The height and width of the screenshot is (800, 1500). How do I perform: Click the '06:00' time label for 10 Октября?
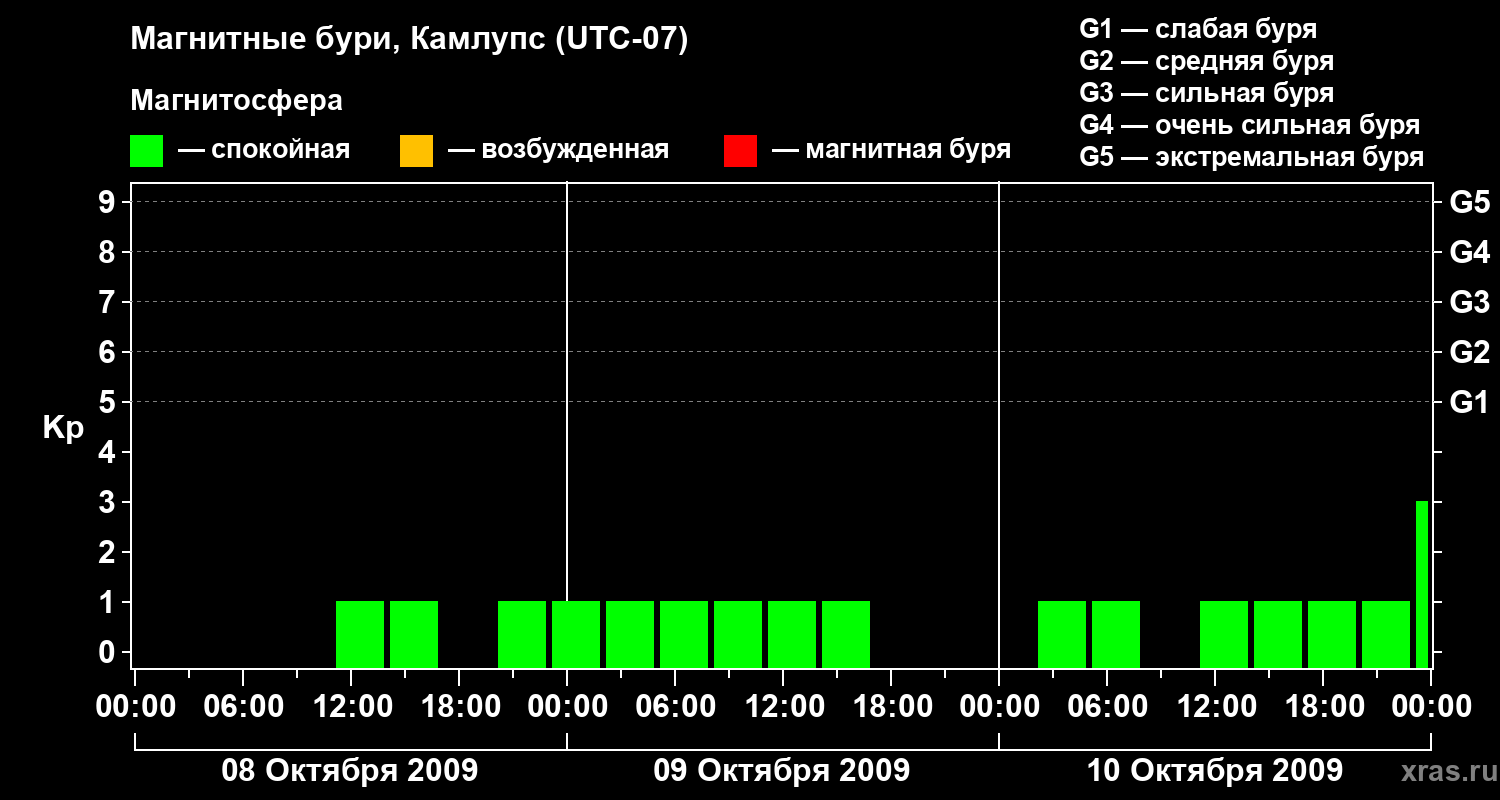(1107, 707)
